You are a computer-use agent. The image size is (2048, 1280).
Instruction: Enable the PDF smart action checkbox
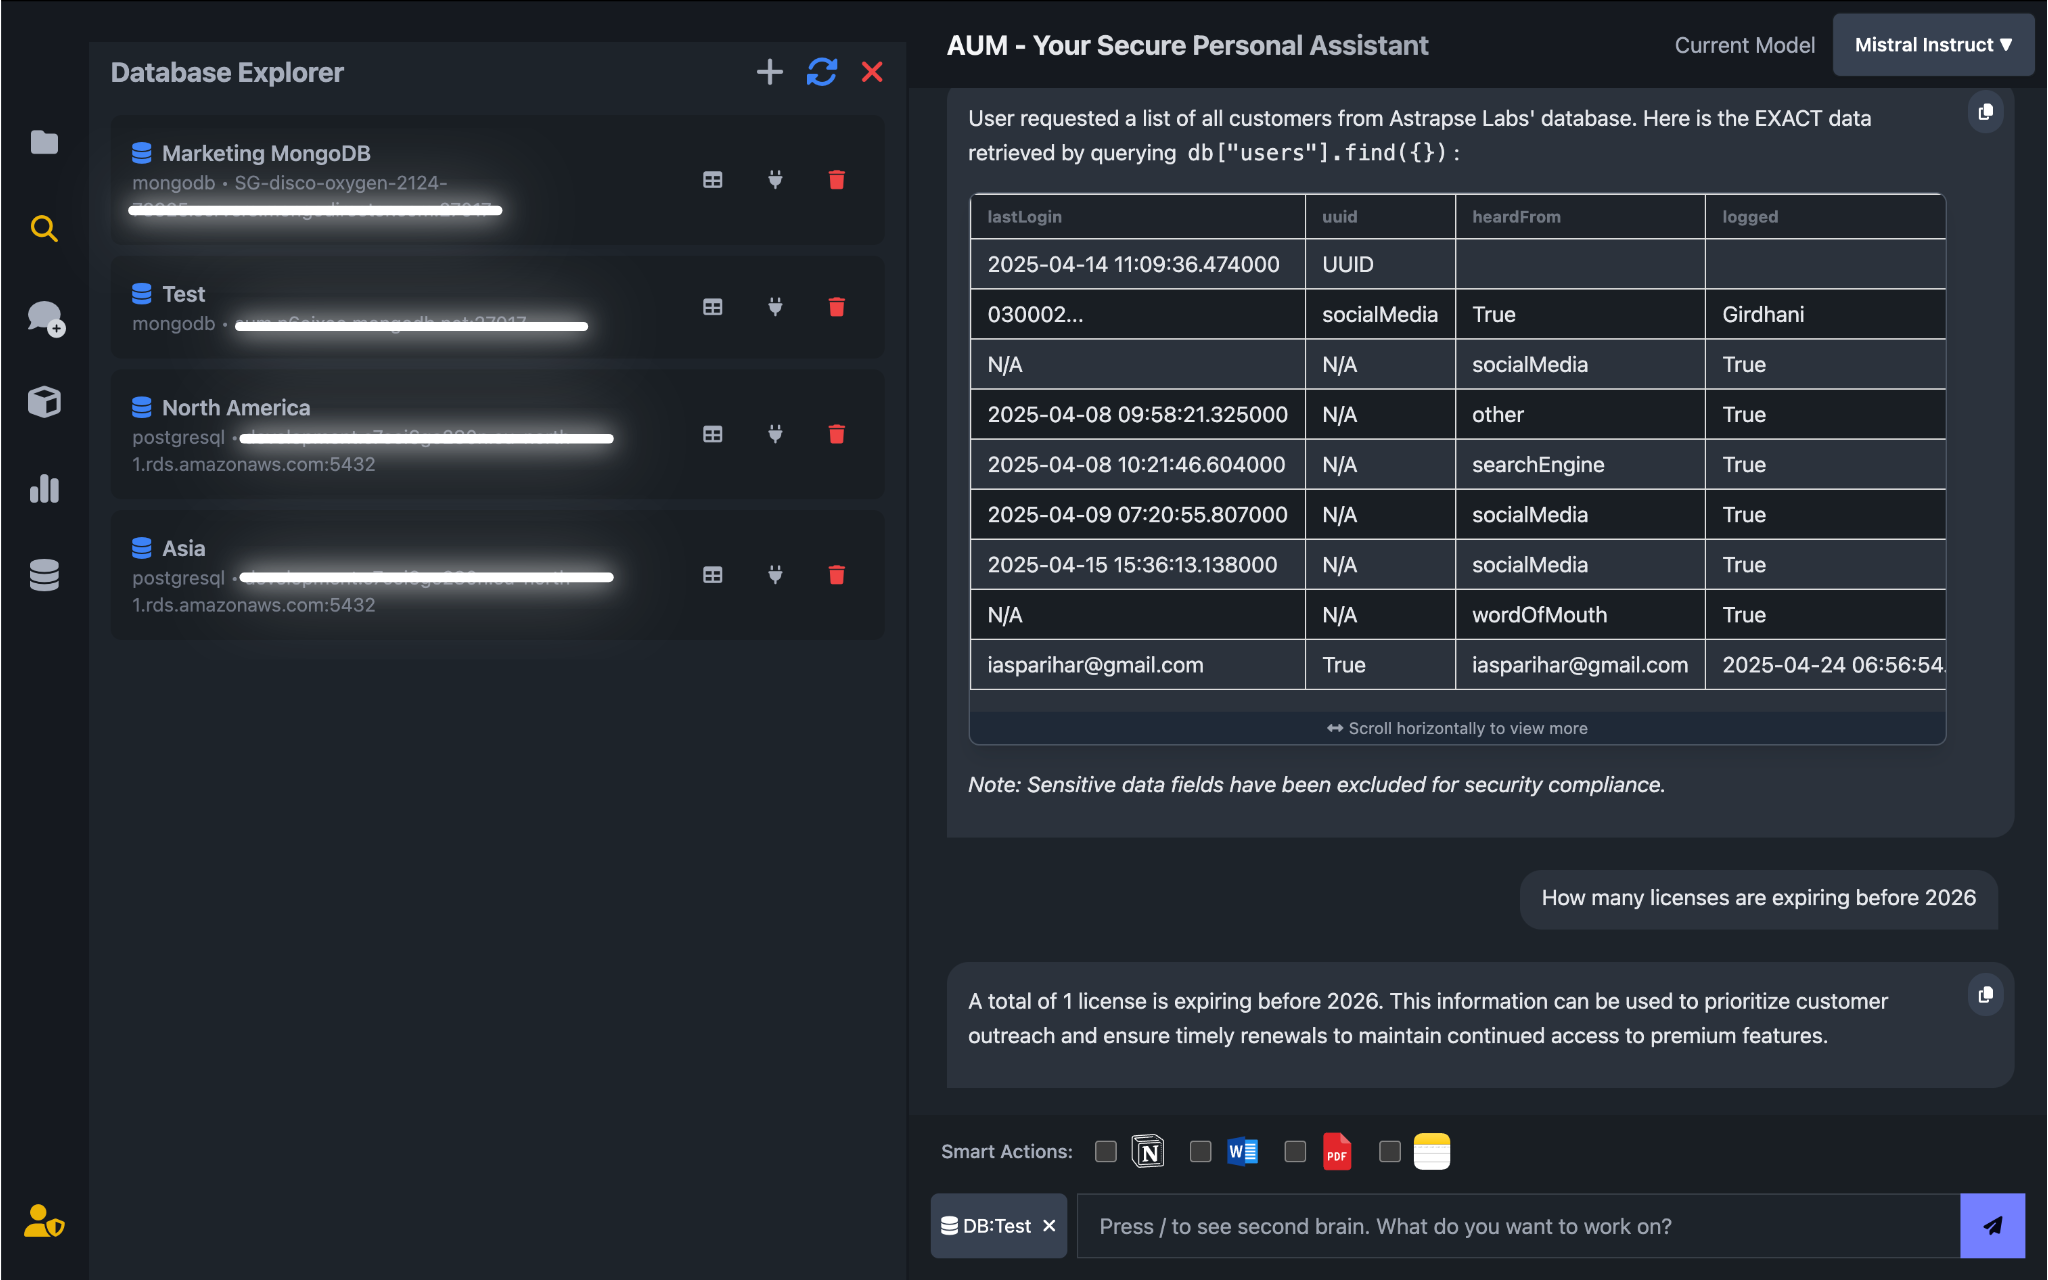pyautogui.click(x=1295, y=1152)
